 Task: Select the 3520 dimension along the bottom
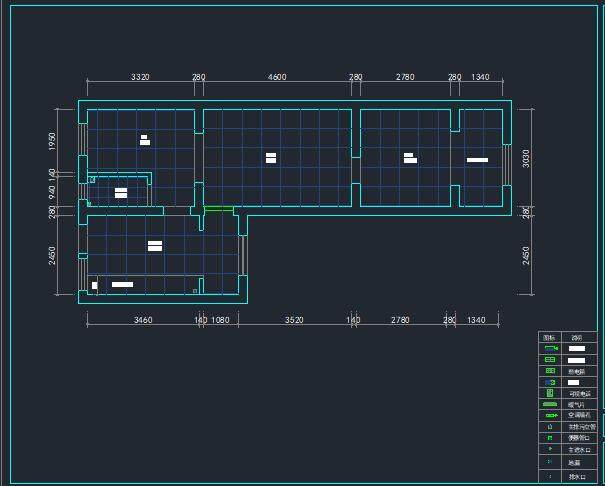pos(293,320)
